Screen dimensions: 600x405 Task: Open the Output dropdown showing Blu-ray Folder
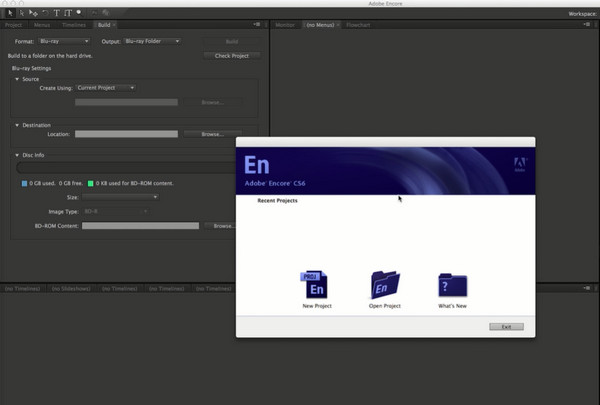pyautogui.click(x=152, y=41)
